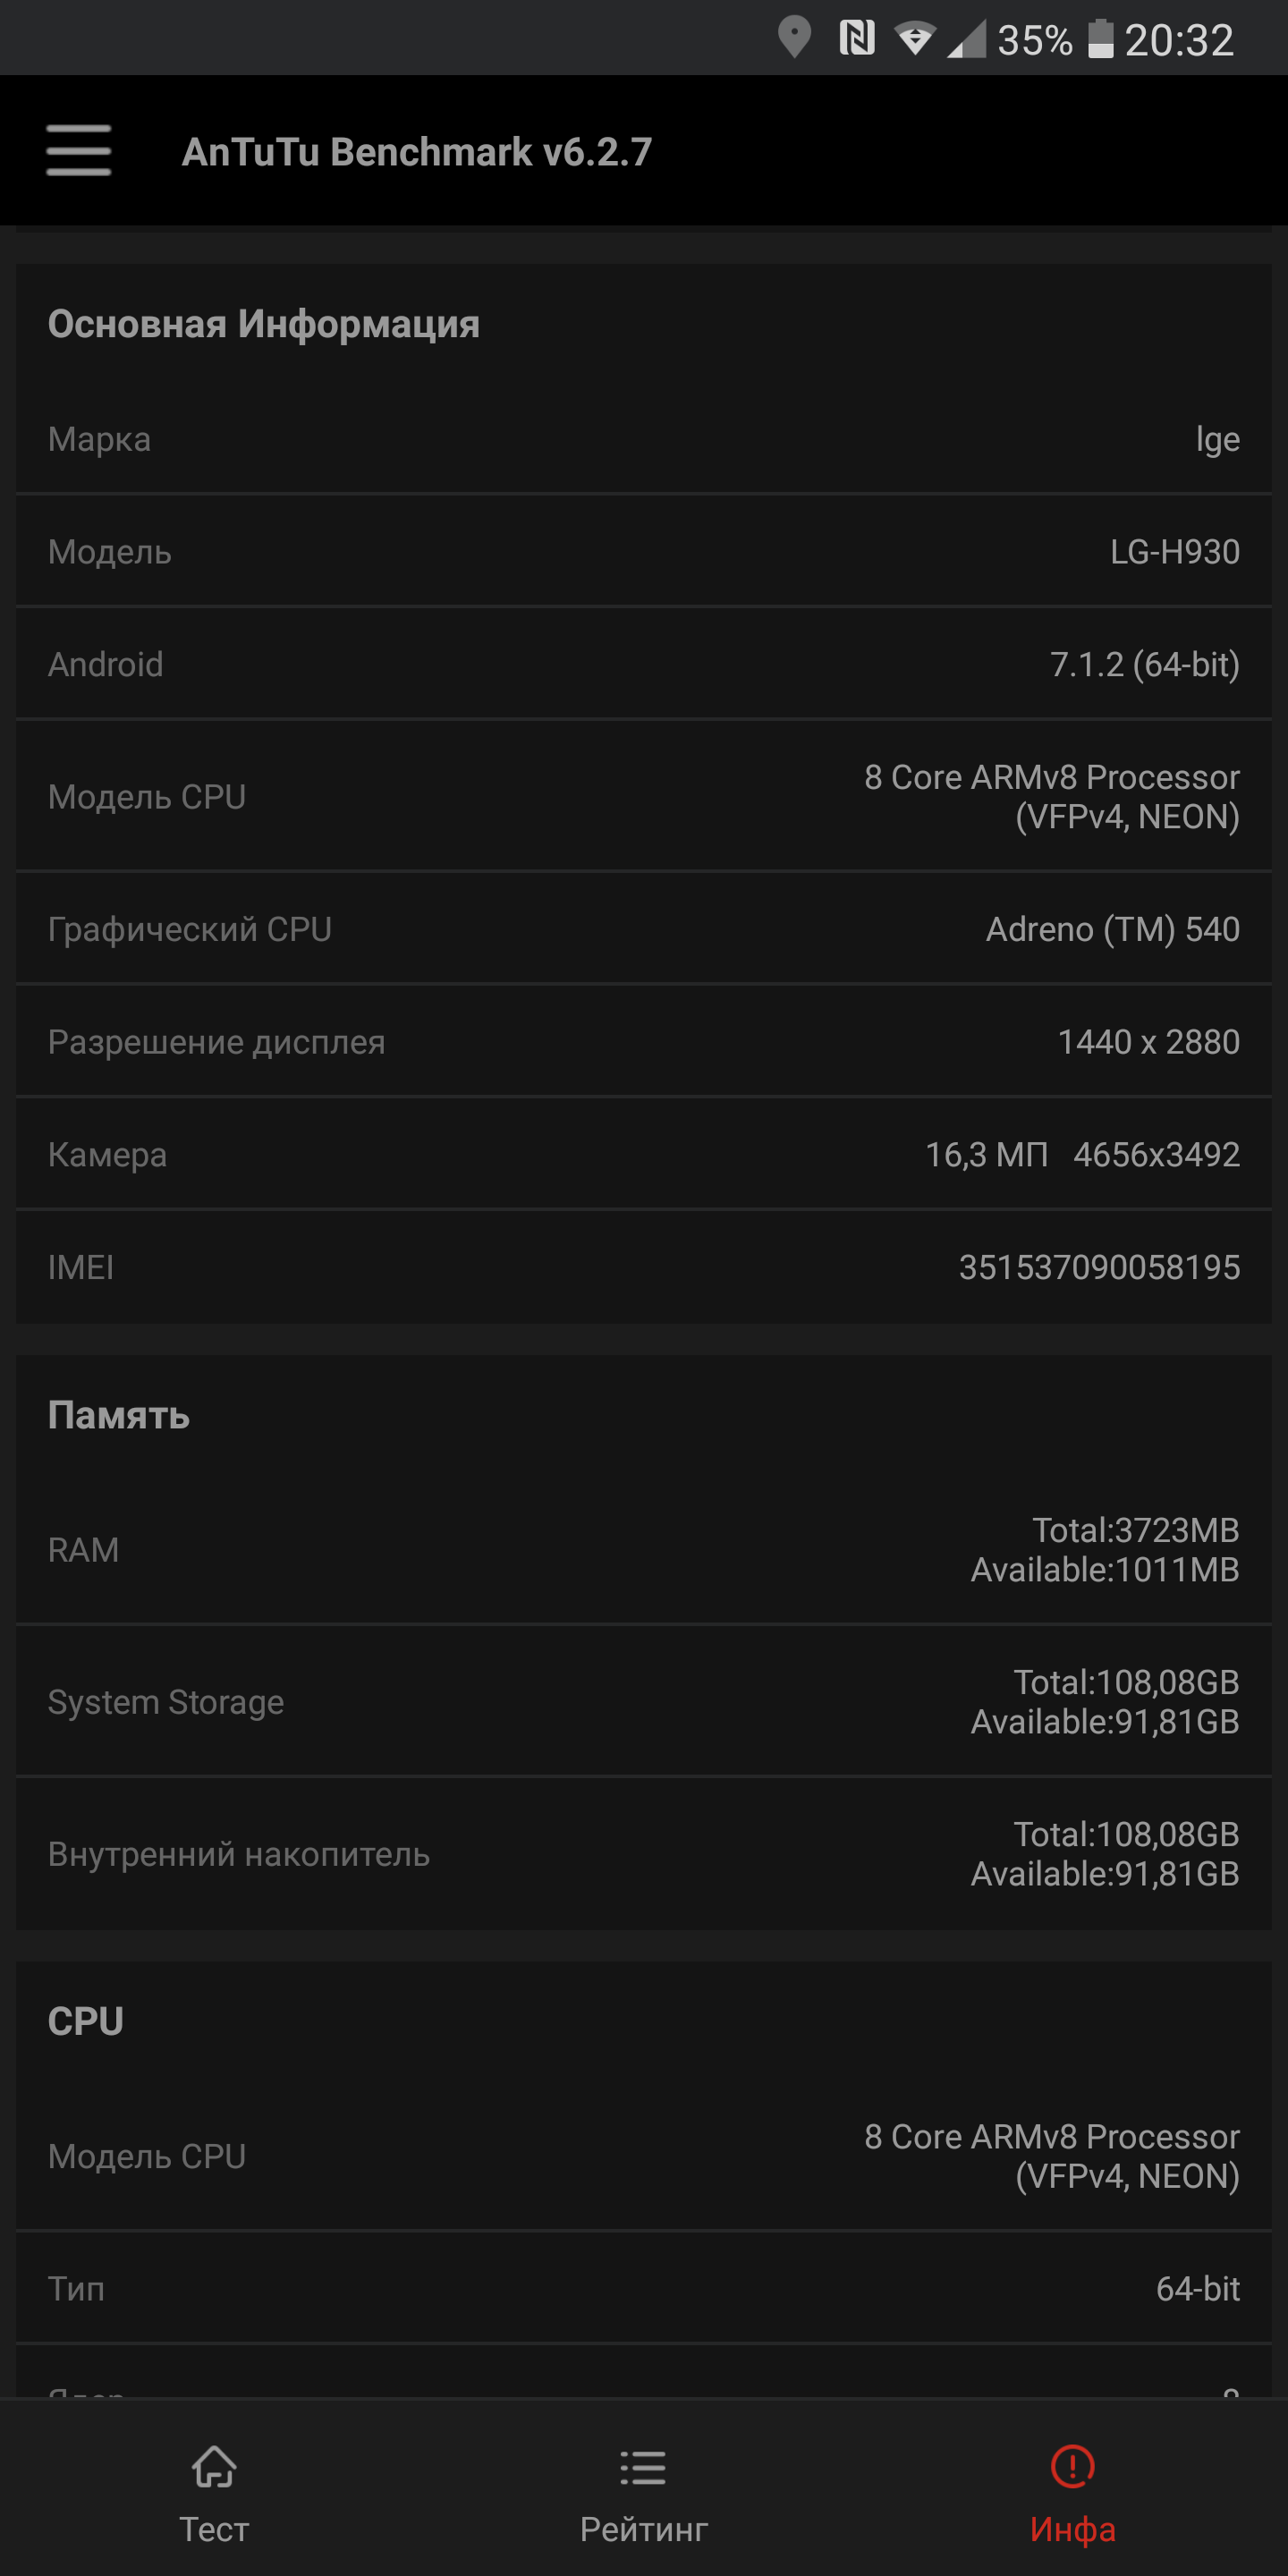Image resolution: width=1288 pixels, height=2576 pixels.
Task: Tap the Wi-Fi status bar icon
Action: click(x=914, y=39)
